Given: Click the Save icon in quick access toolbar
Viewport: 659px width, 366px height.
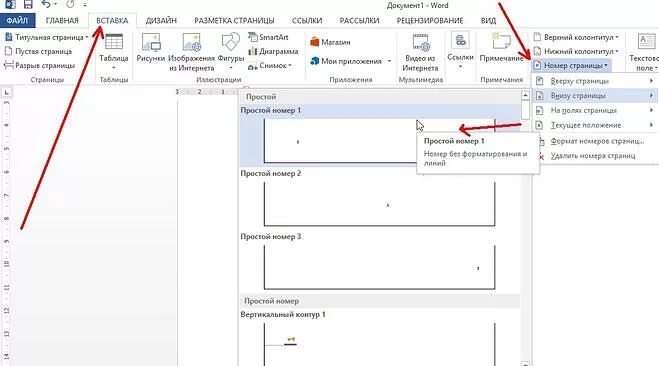Looking at the screenshot, I should point(28,5).
